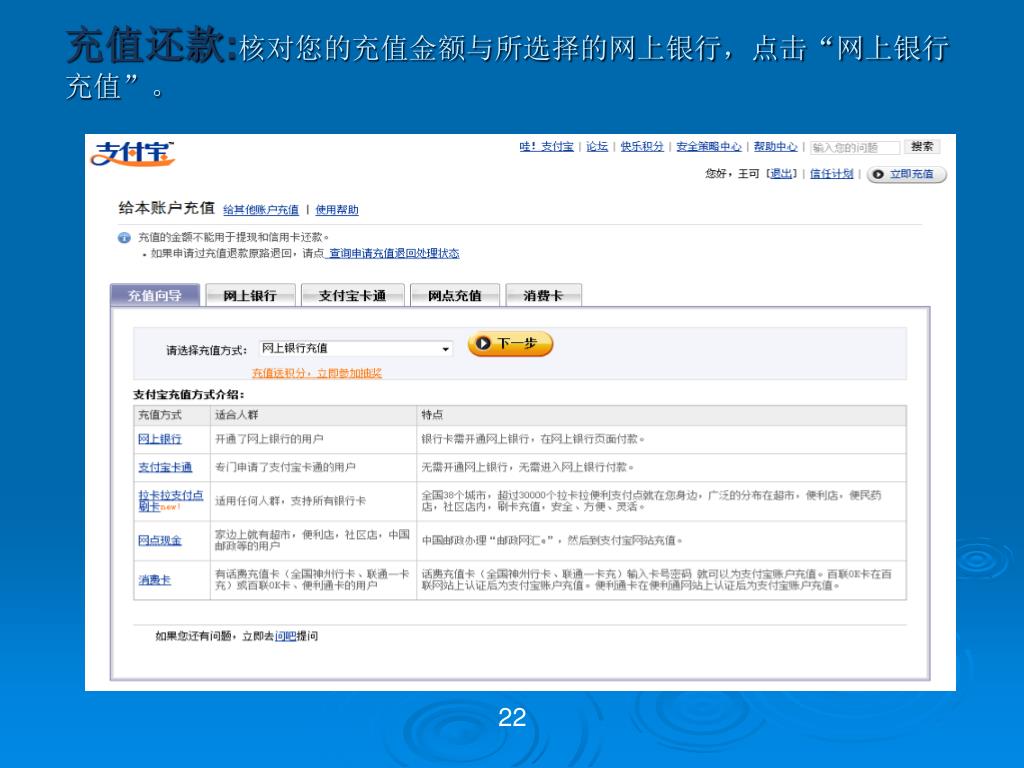The height and width of the screenshot is (768, 1024).
Task: Click the blue info icon beside 充值的金额
Action: click(124, 238)
